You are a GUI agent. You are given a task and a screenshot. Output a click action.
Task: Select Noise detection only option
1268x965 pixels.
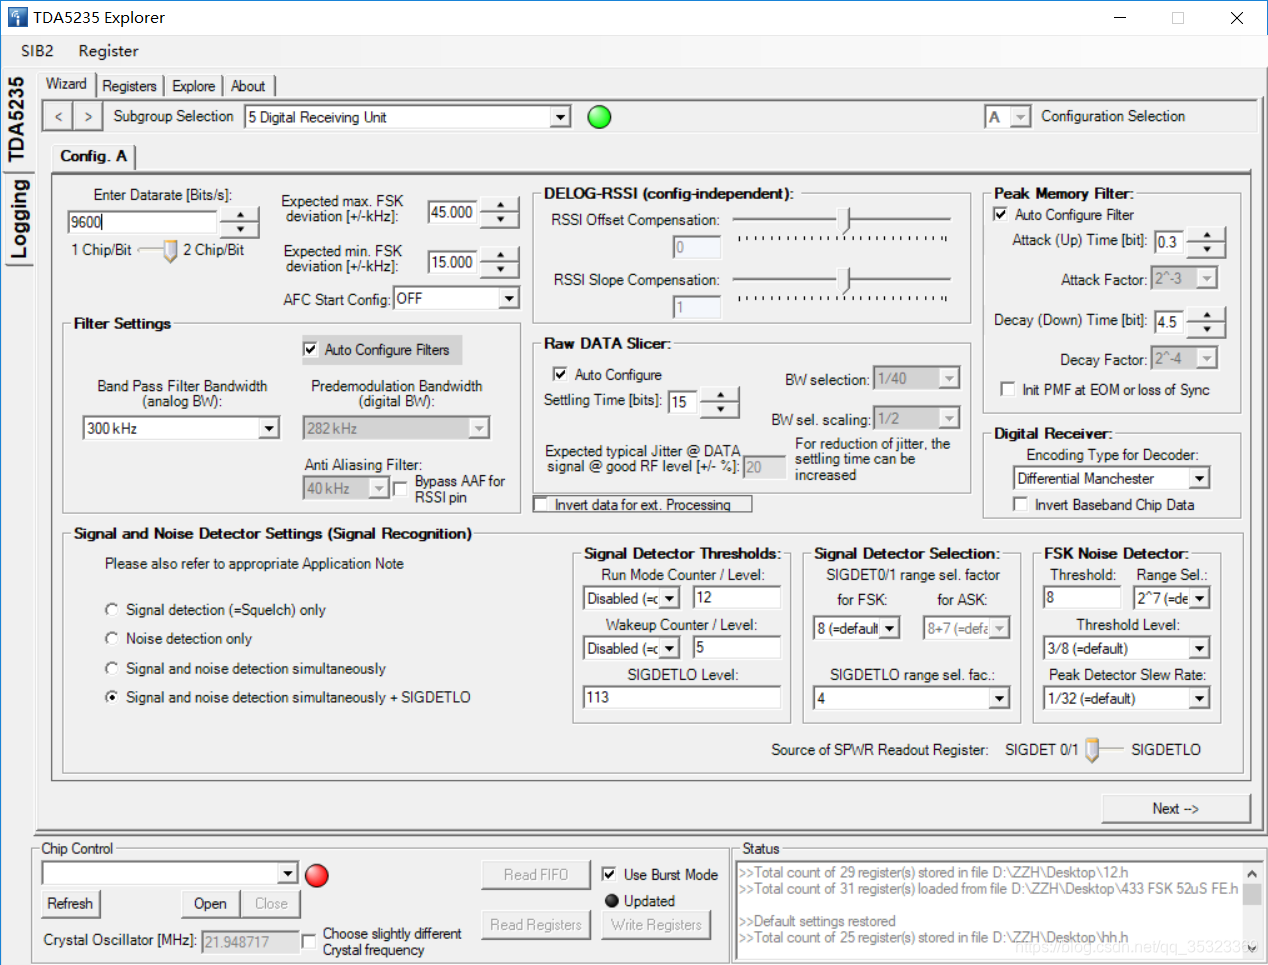[112, 638]
